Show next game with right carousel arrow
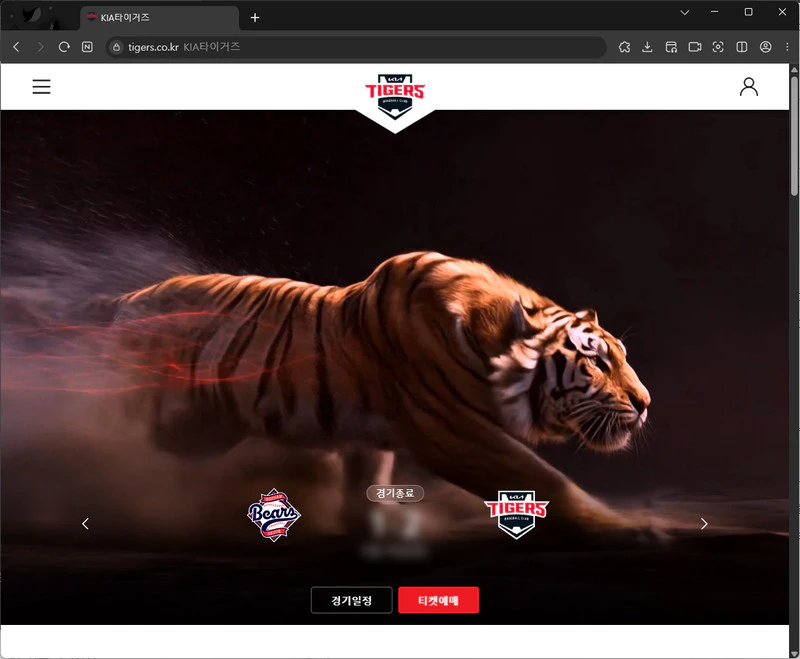The width and height of the screenshot is (800, 659). click(x=704, y=524)
